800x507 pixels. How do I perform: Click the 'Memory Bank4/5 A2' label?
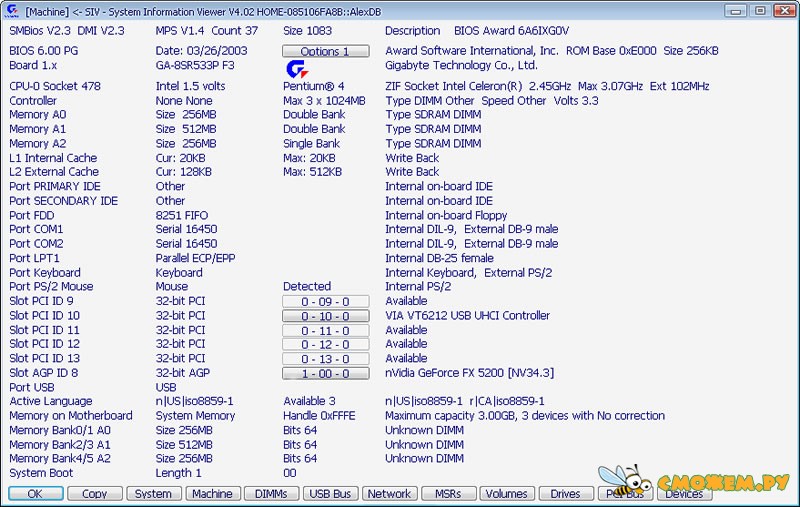60,459
